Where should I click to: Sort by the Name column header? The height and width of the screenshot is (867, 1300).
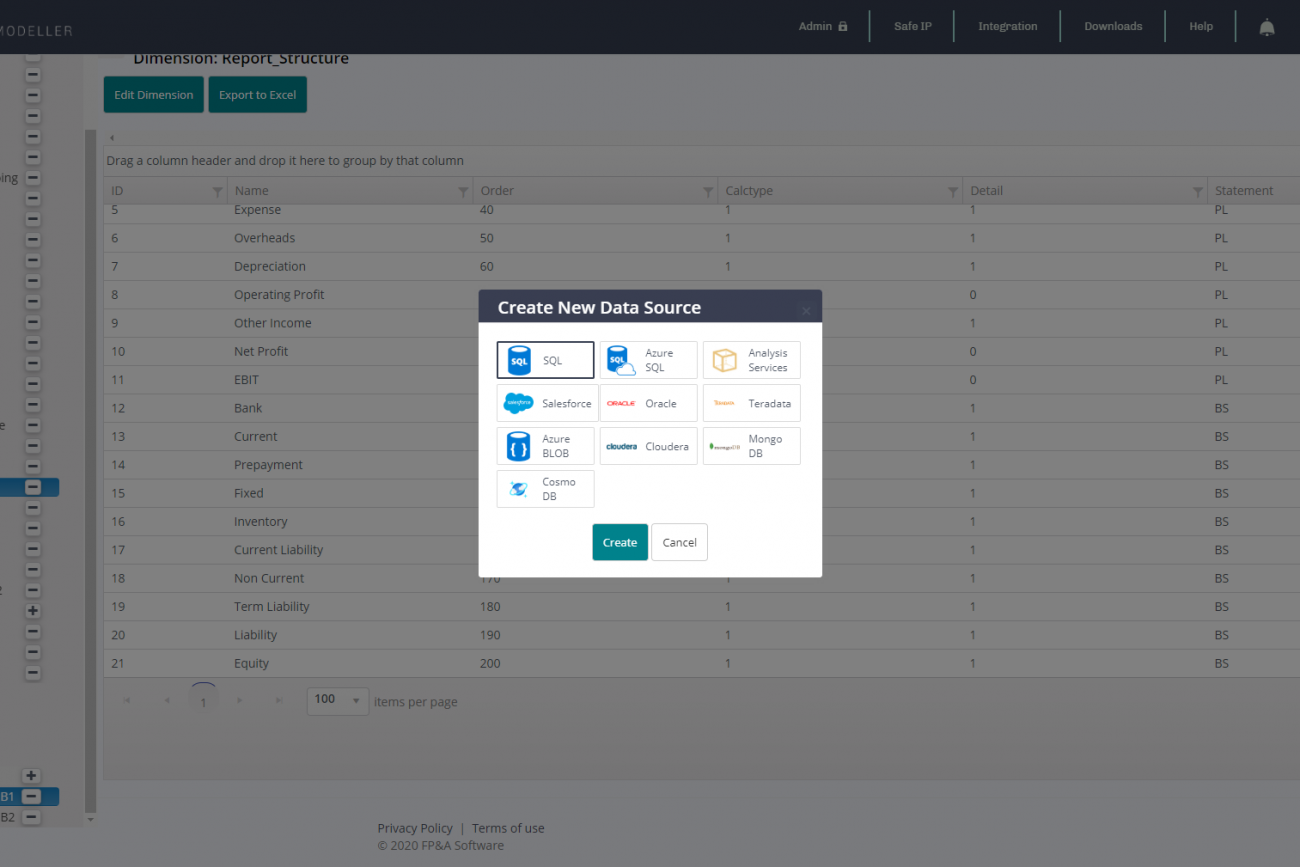click(x=252, y=191)
